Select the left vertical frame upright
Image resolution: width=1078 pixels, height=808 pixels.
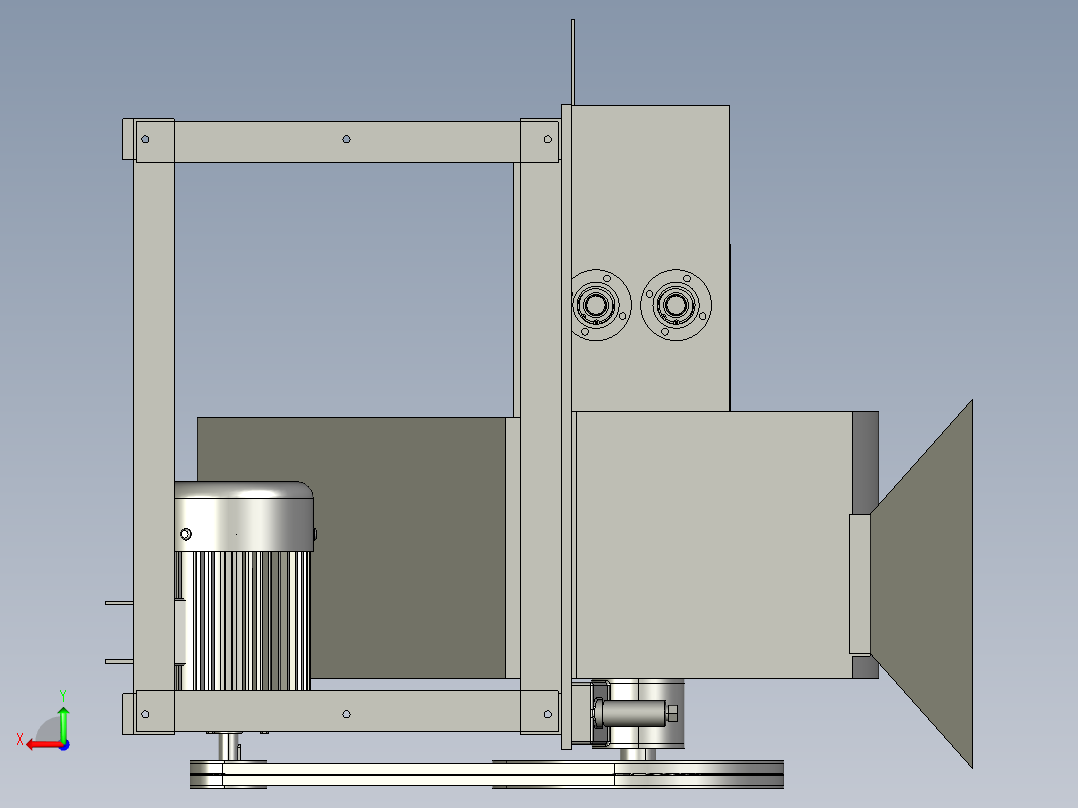point(153,426)
